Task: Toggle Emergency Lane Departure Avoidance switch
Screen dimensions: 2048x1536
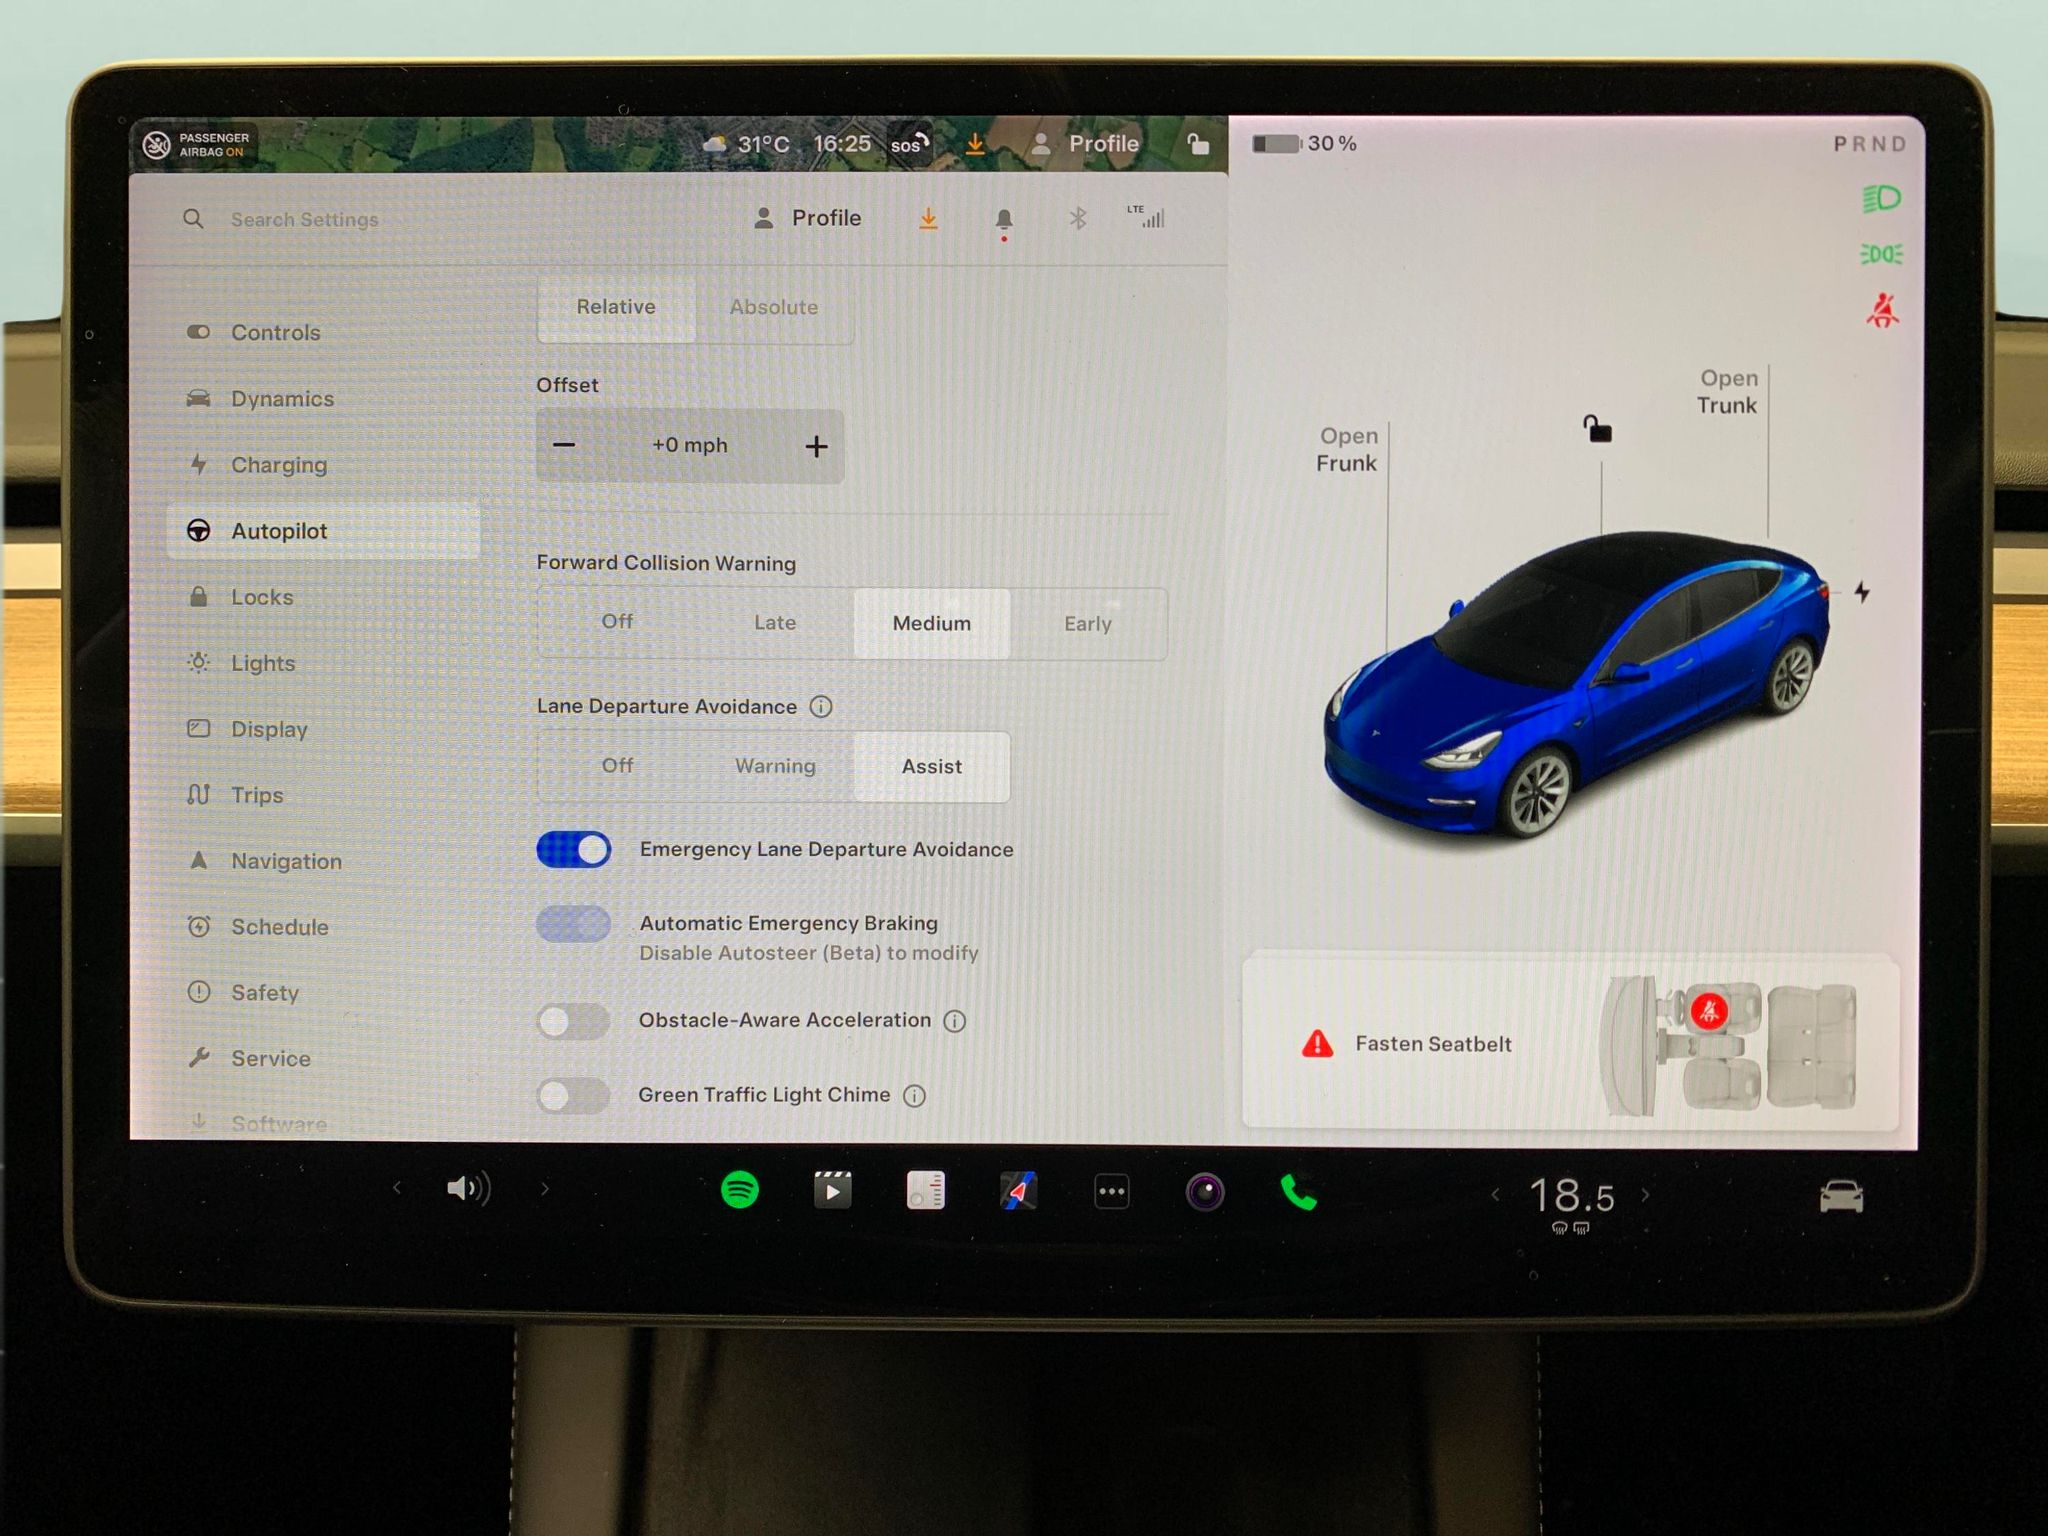Action: coord(574,850)
